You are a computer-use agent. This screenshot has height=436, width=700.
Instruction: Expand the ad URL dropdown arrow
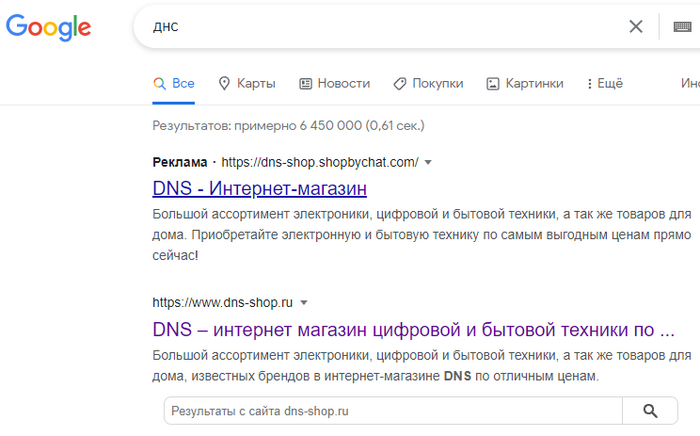click(x=428, y=162)
